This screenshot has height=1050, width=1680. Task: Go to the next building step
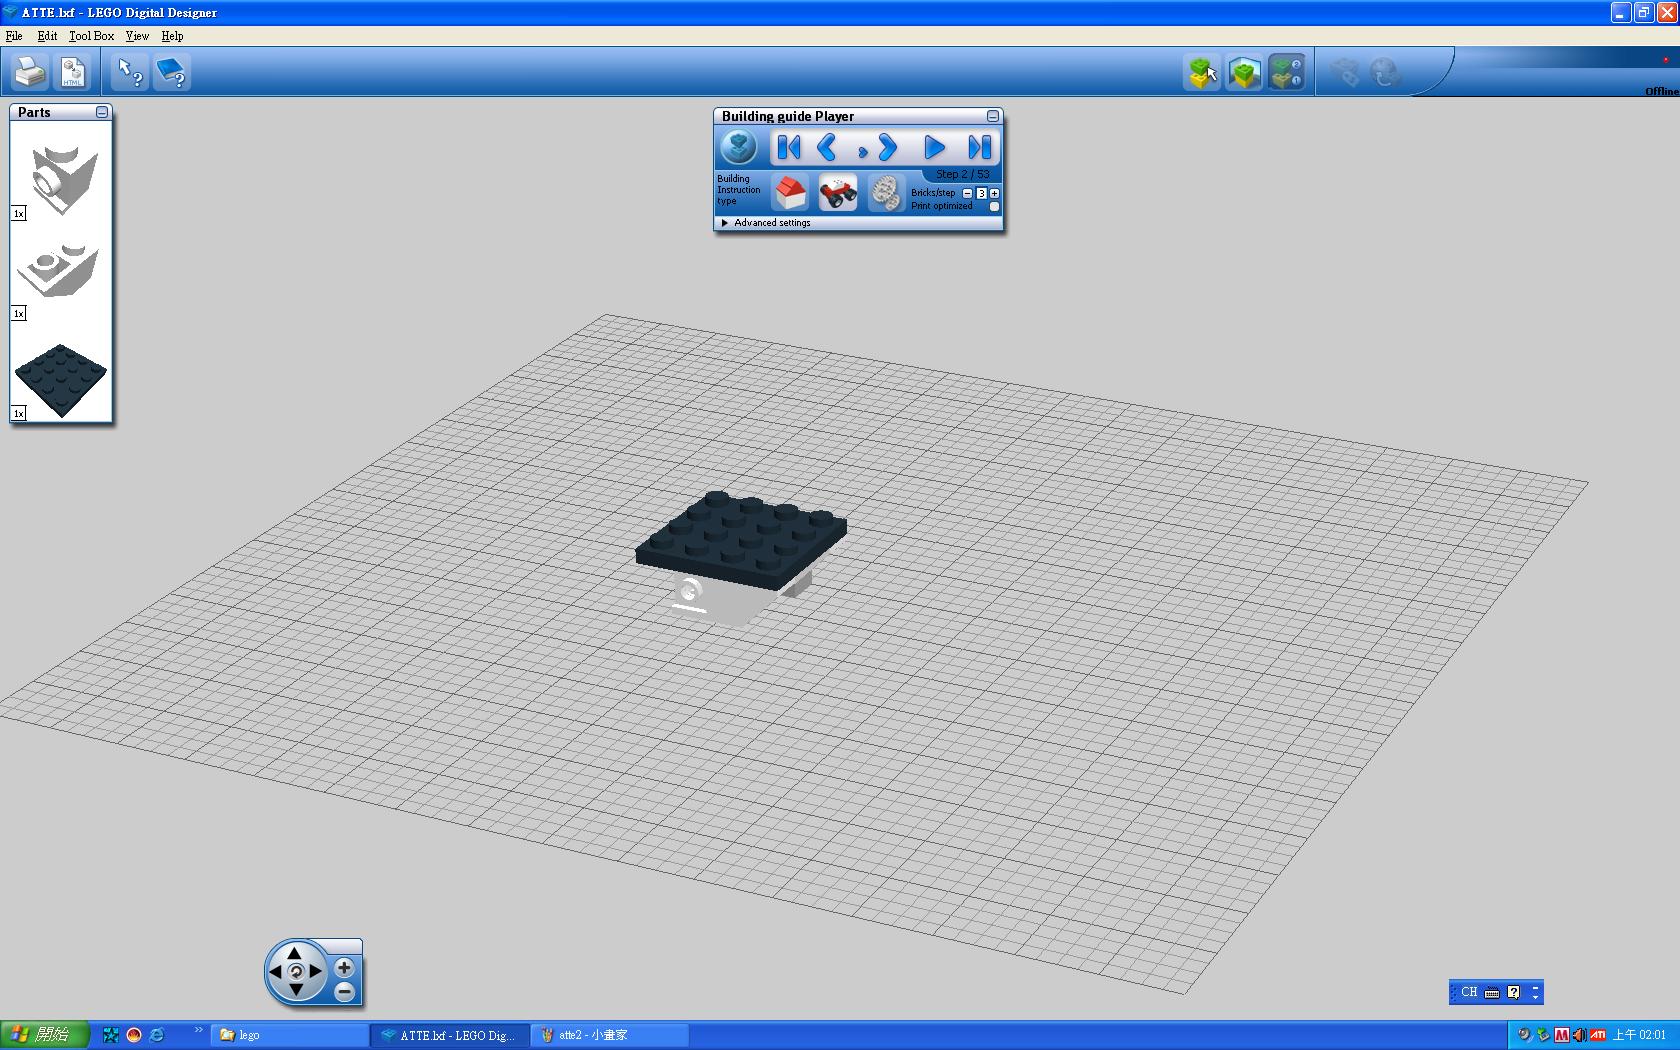pyautogui.click(x=886, y=148)
